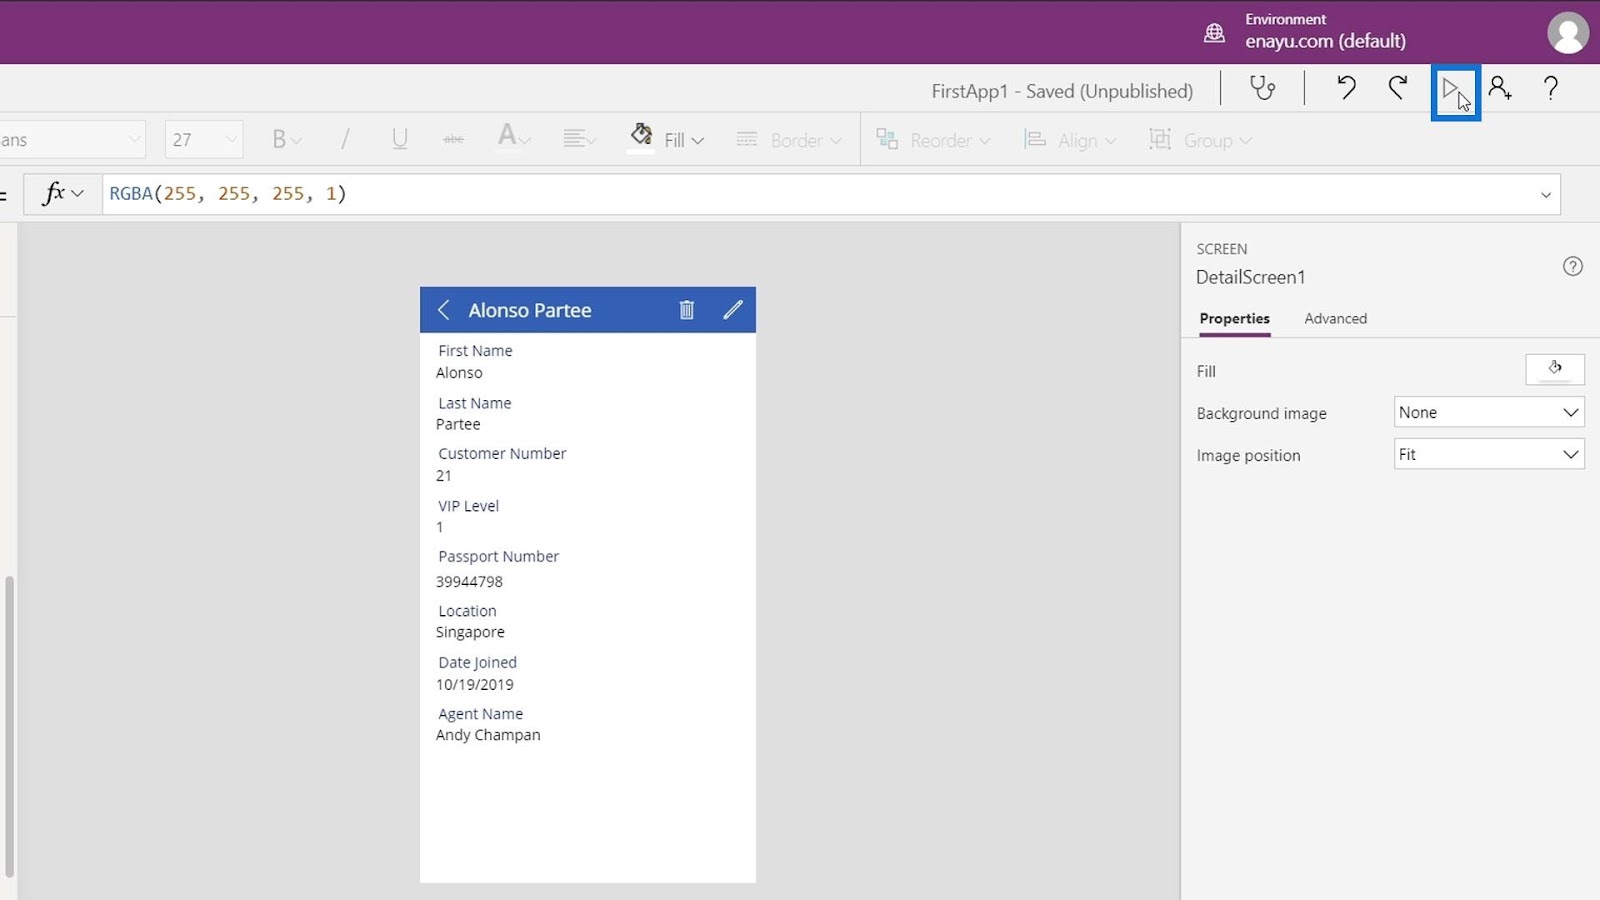Screen dimensions: 1600x900
Task: Select the Alonso value
Action: point(459,373)
